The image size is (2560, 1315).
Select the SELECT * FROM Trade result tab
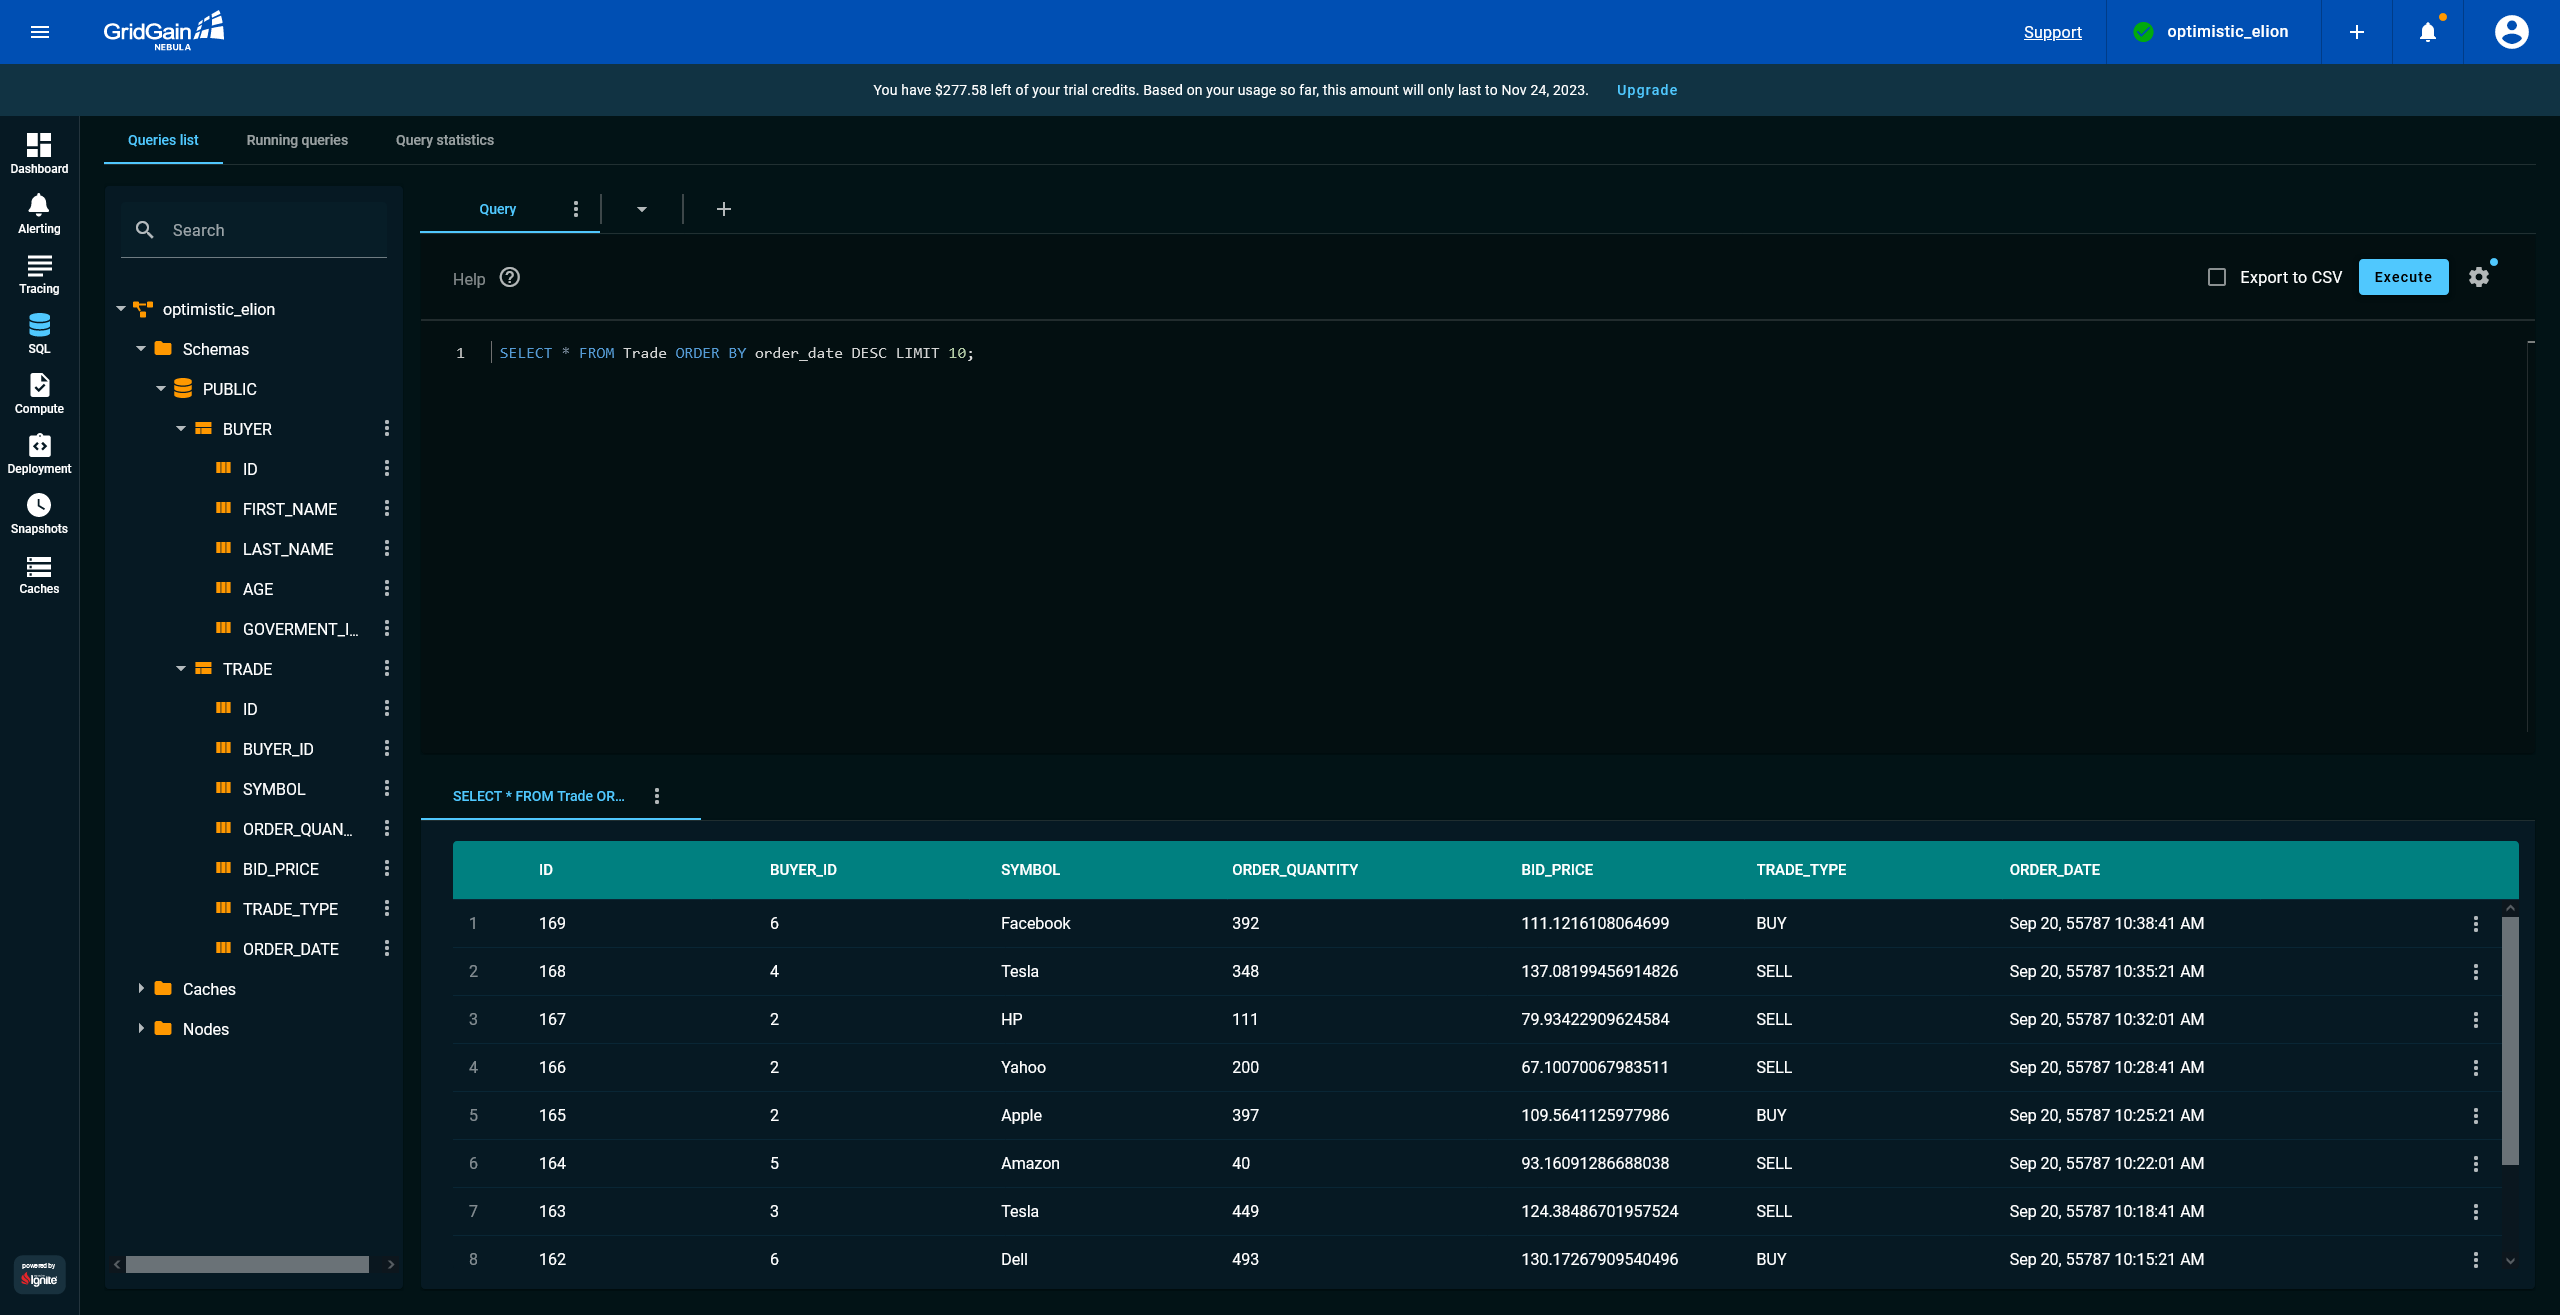coord(538,796)
